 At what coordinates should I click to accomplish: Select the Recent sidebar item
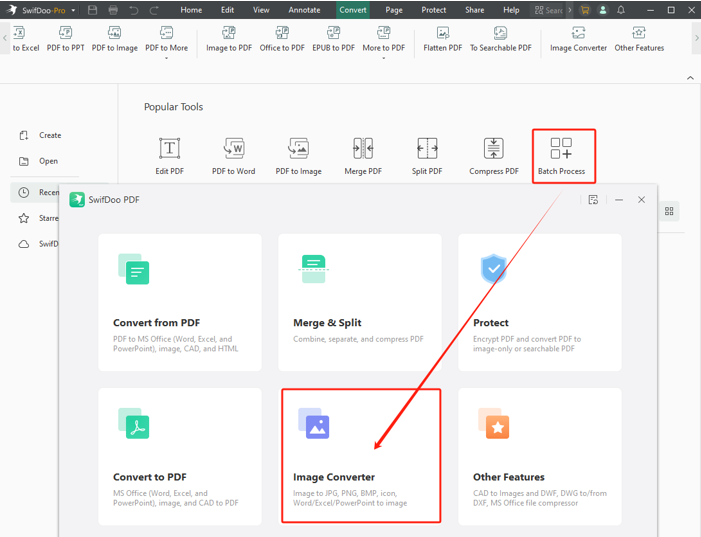(36, 192)
